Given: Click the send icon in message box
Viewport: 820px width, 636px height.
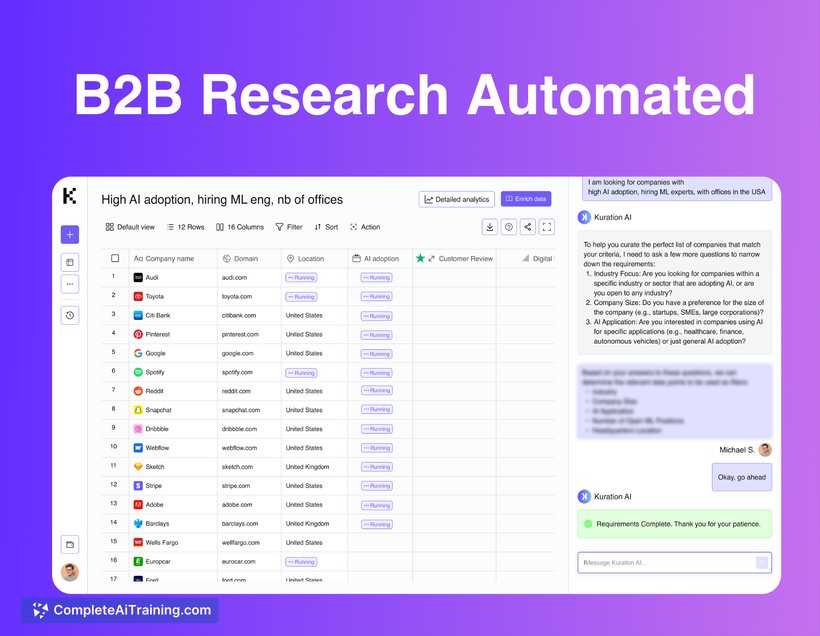Looking at the screenshot, I should click(762, 563).
